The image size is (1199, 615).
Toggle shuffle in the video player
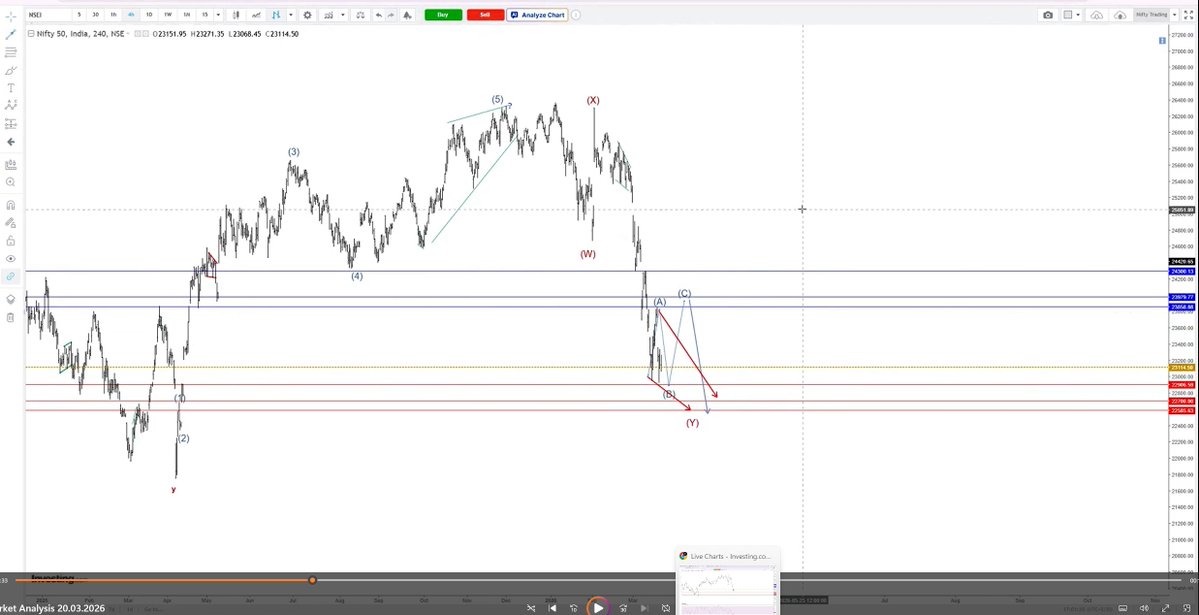531,608
